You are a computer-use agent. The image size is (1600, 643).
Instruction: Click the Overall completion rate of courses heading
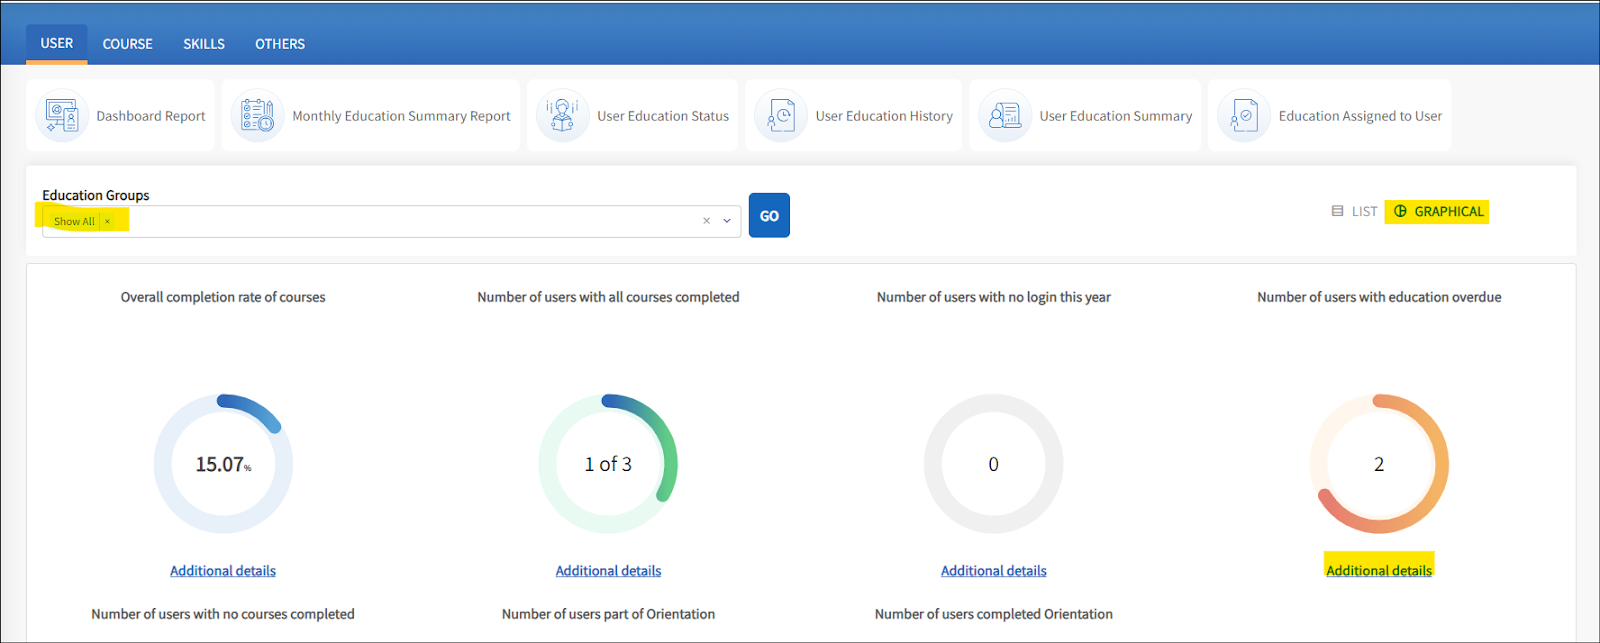click(223, 297)
